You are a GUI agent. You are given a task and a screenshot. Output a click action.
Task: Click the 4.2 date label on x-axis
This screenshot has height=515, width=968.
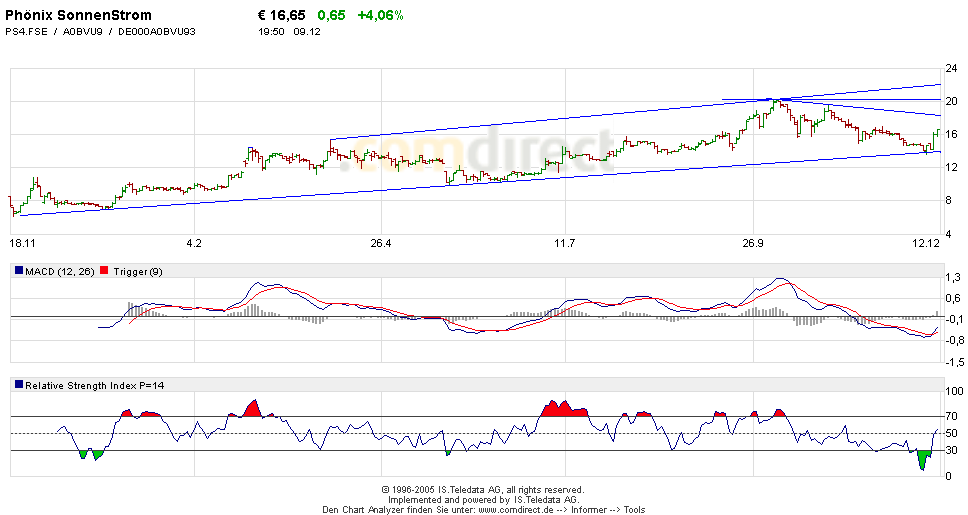click(x=194, y=244)
